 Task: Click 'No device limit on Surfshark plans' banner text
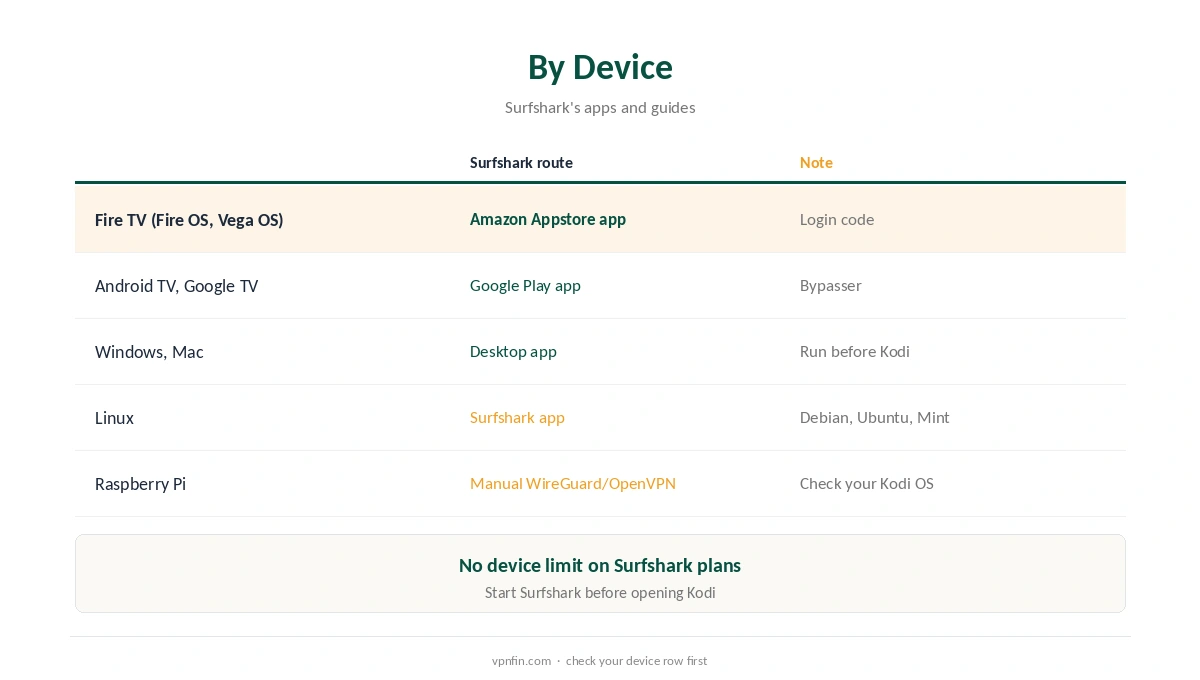(x=600, y=565)
